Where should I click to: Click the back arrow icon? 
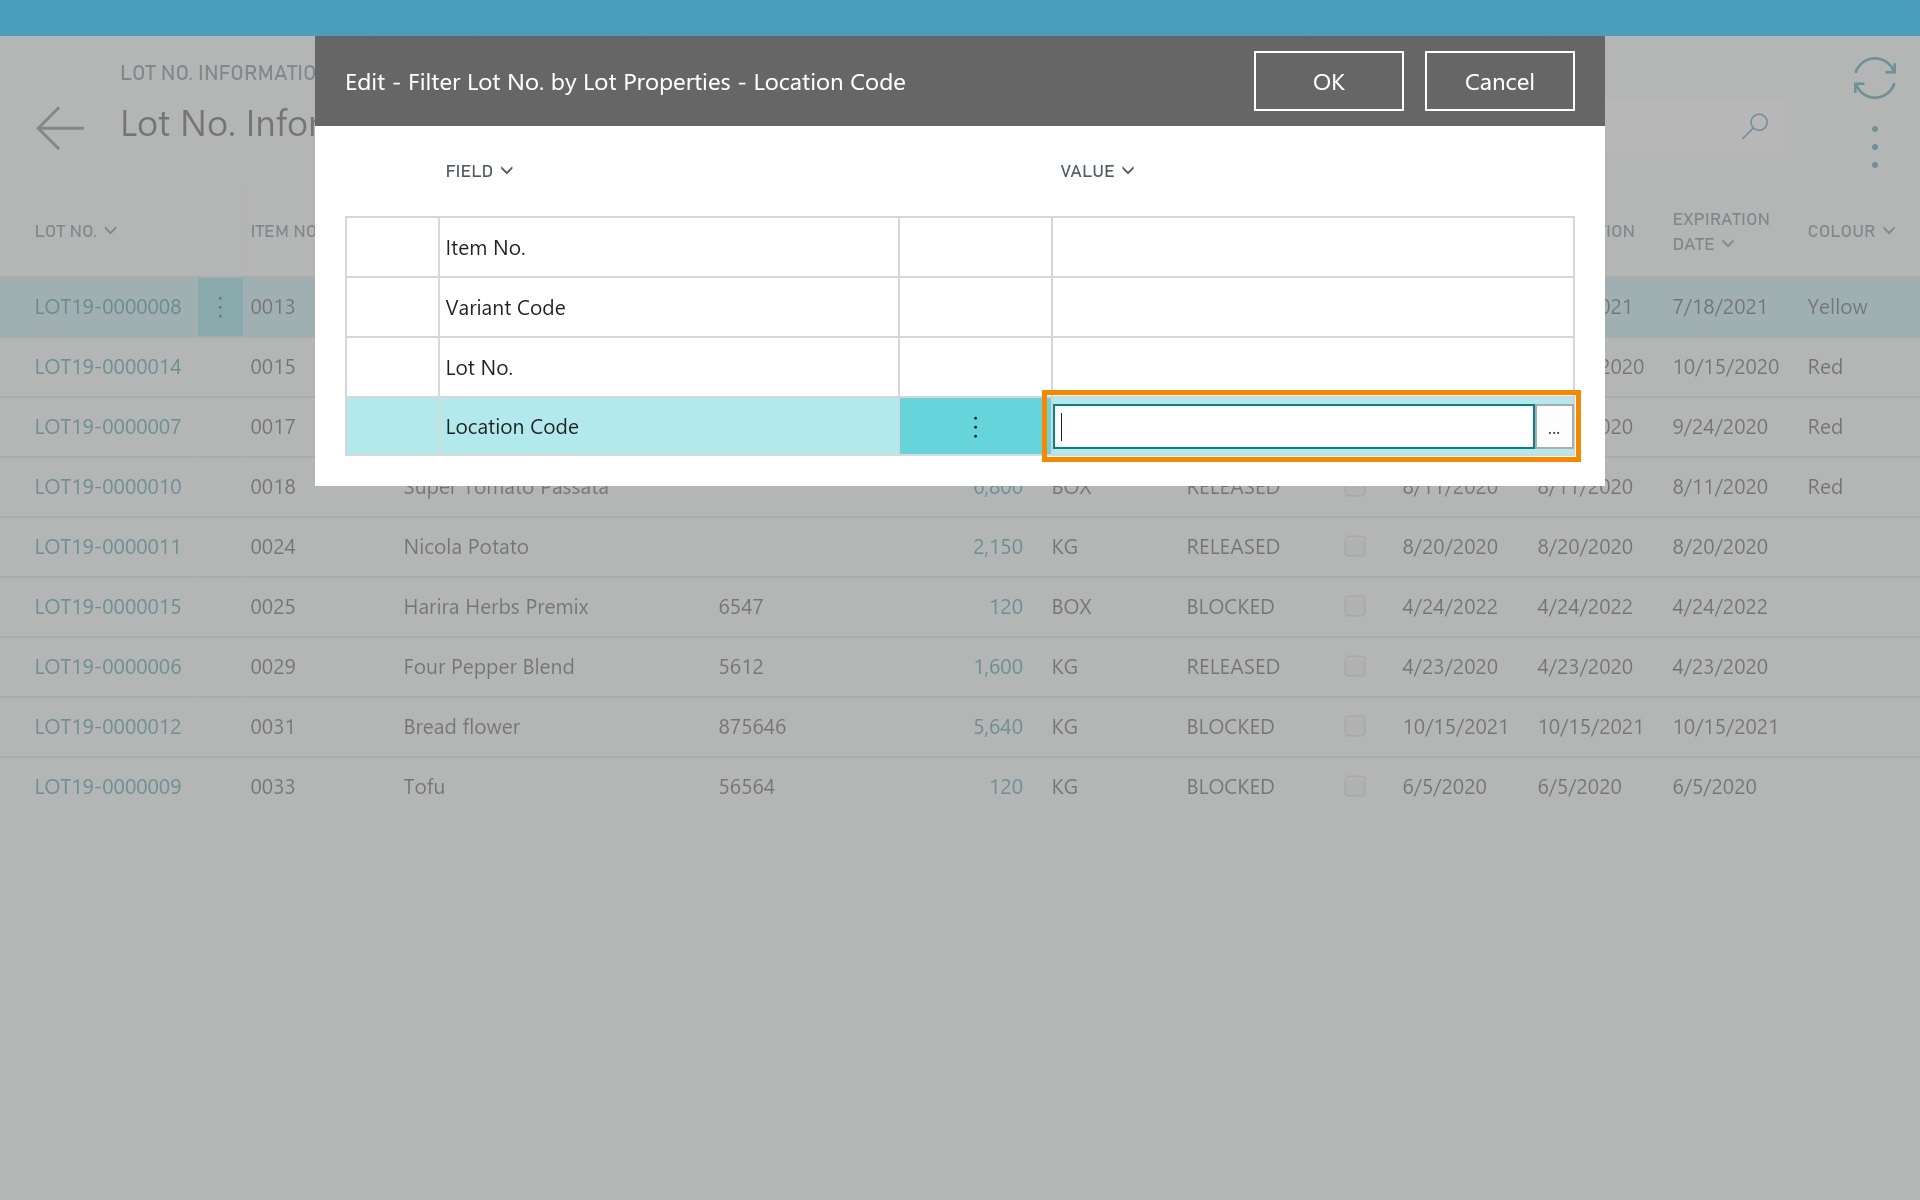(60, 128)
